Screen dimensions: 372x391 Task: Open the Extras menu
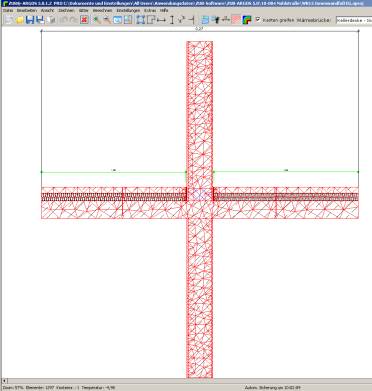pos(150,11)
